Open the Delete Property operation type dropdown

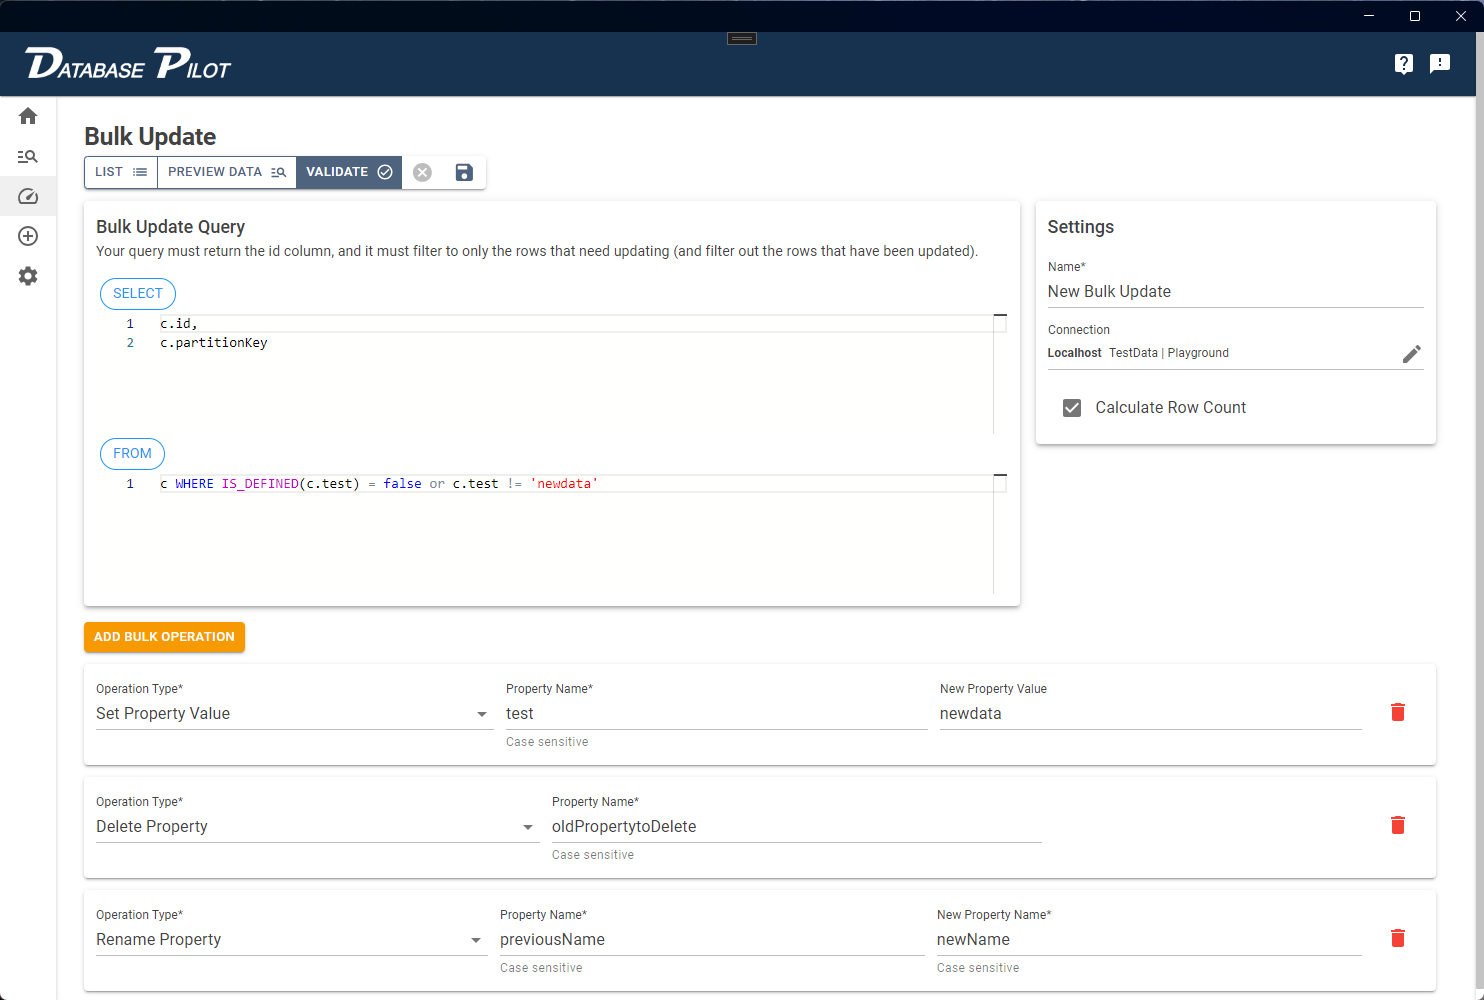click(x=317, y=827)
